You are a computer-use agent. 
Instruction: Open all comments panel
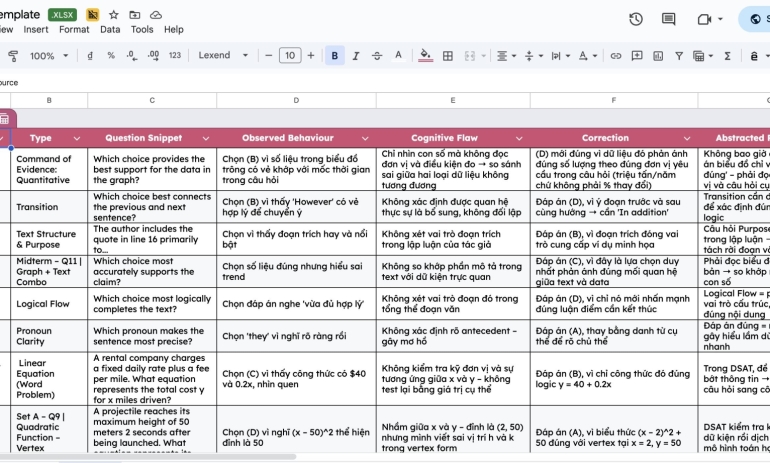click(x=668, y=19)
